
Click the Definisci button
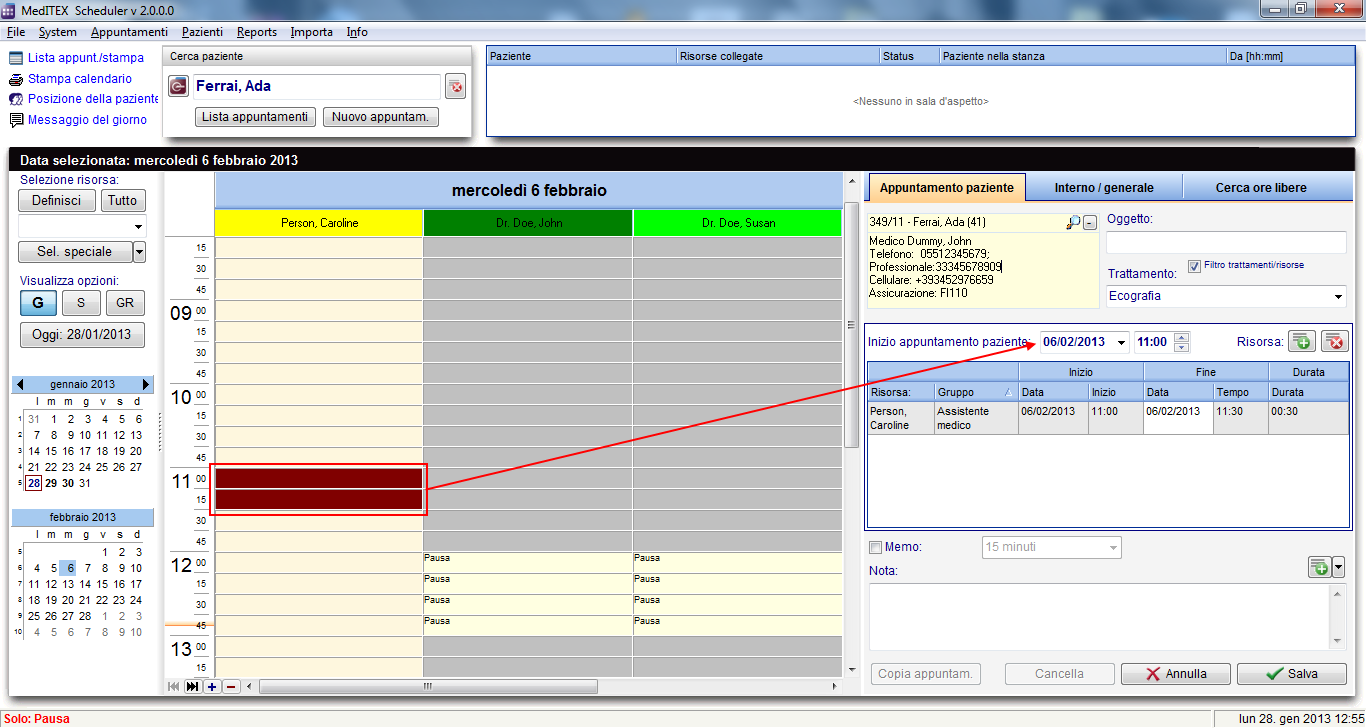pos(57,200)
